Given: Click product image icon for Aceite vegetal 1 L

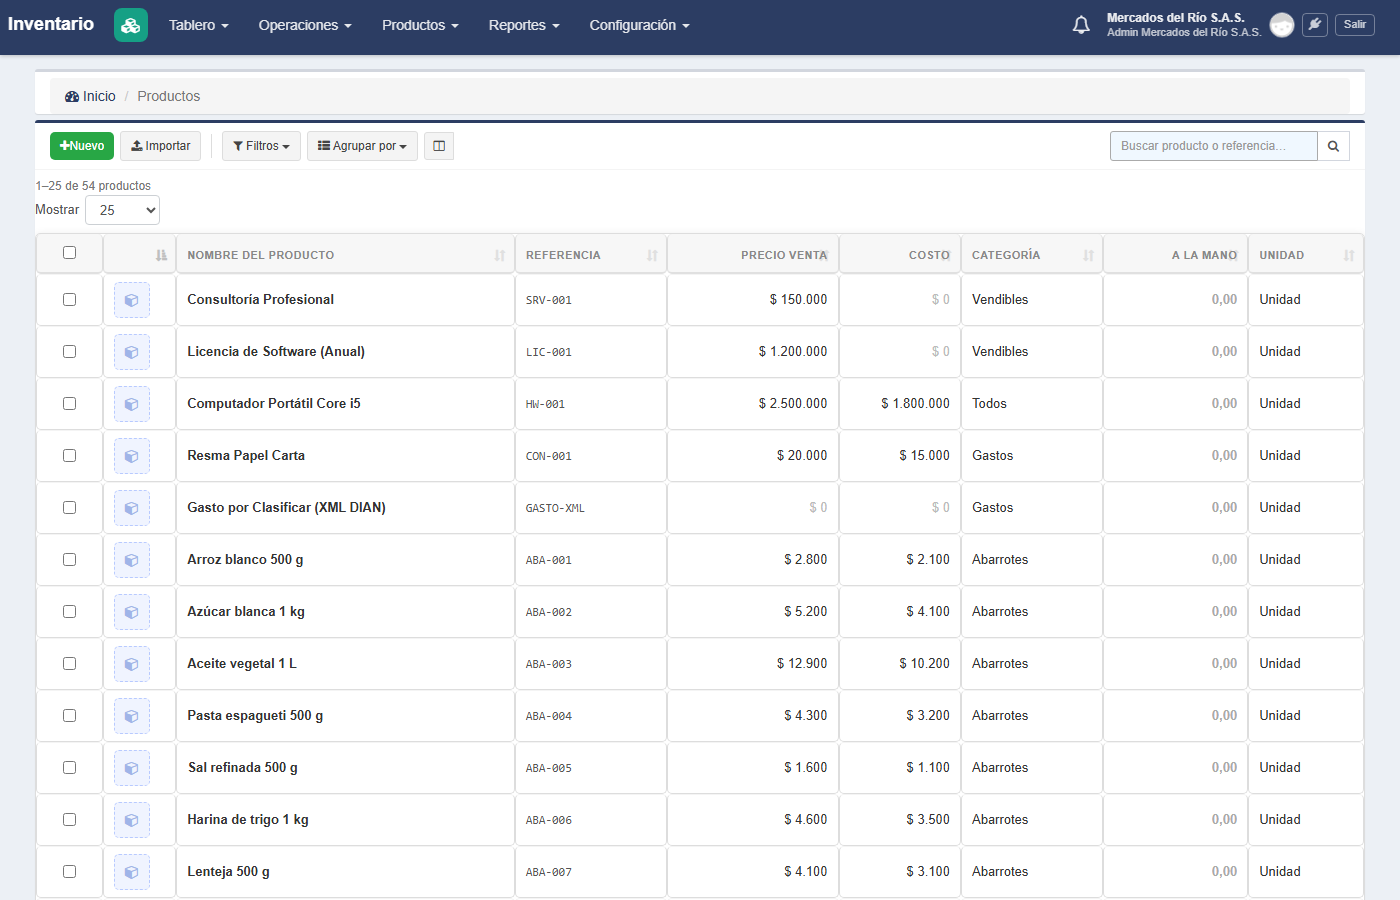Looking at the screenshot, I should coord(132,664).
